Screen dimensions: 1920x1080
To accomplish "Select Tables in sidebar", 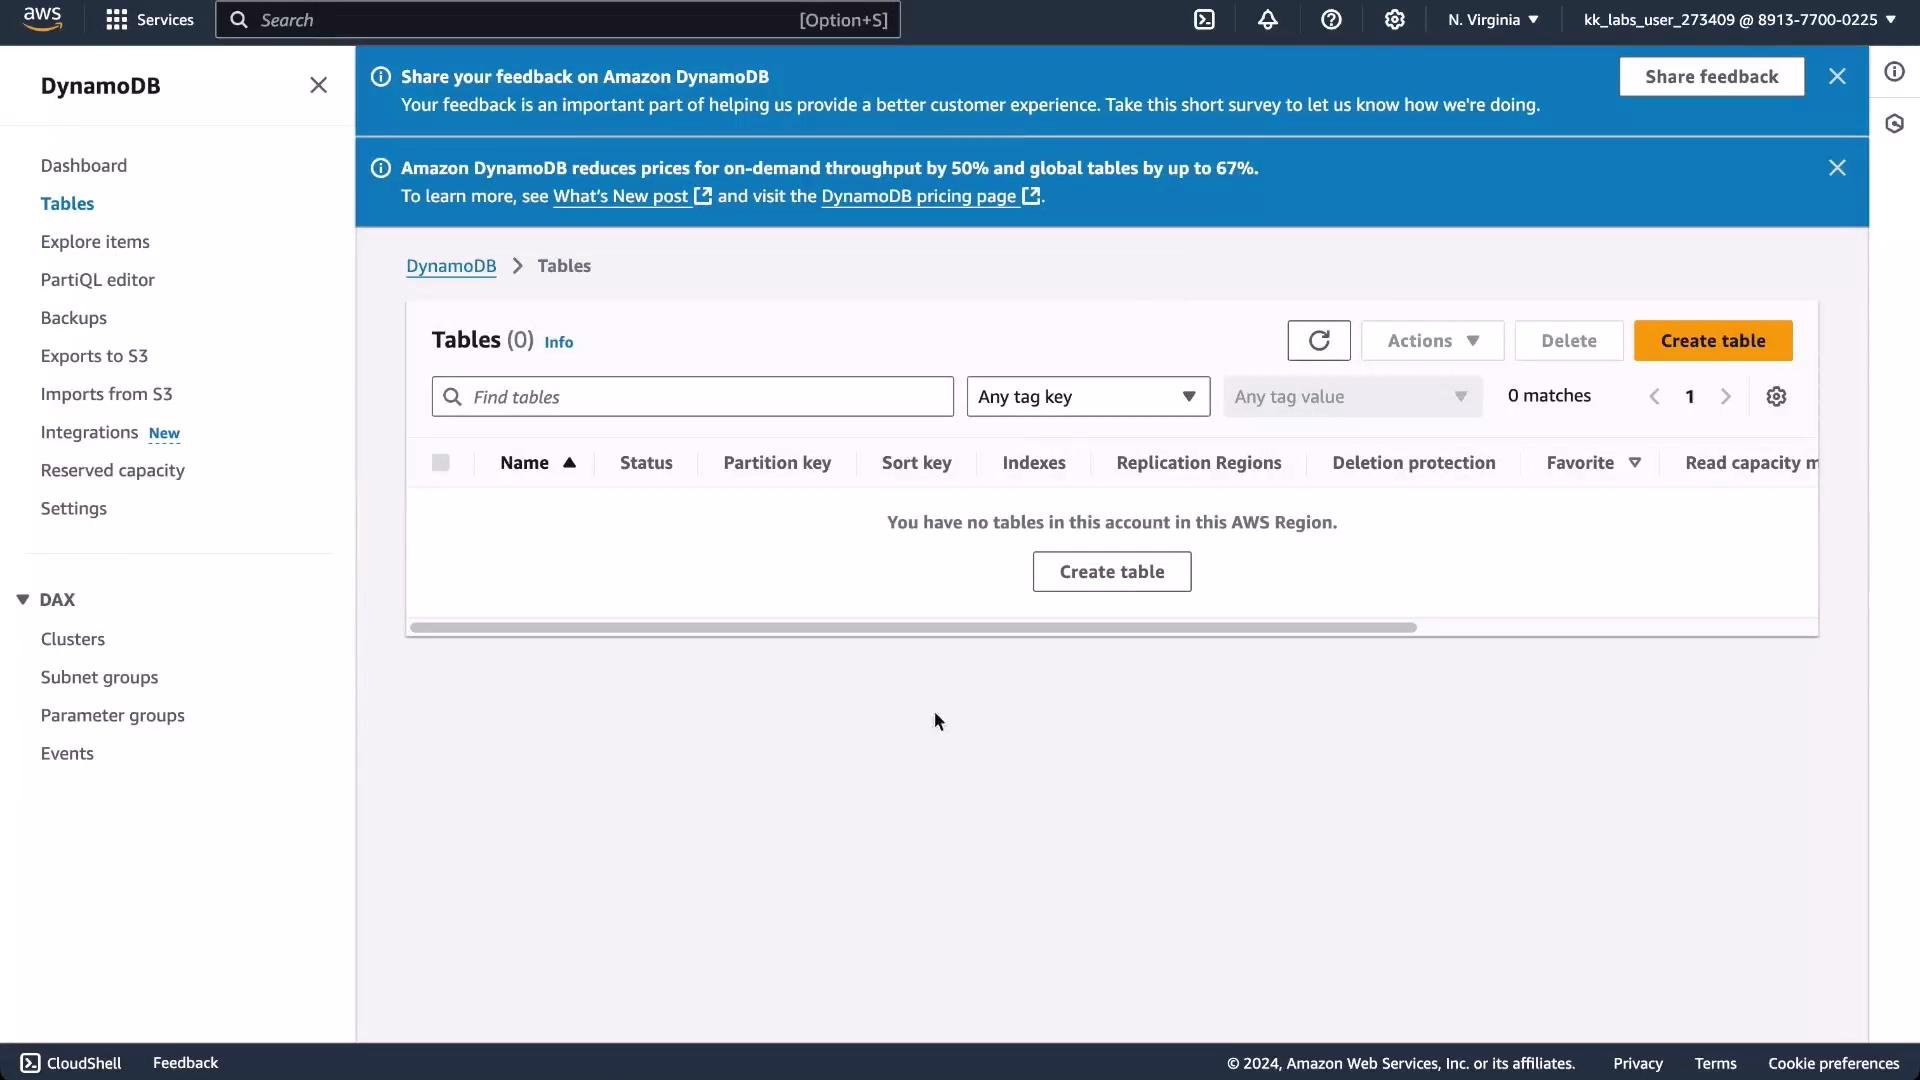I will click(x=67, y=204).
